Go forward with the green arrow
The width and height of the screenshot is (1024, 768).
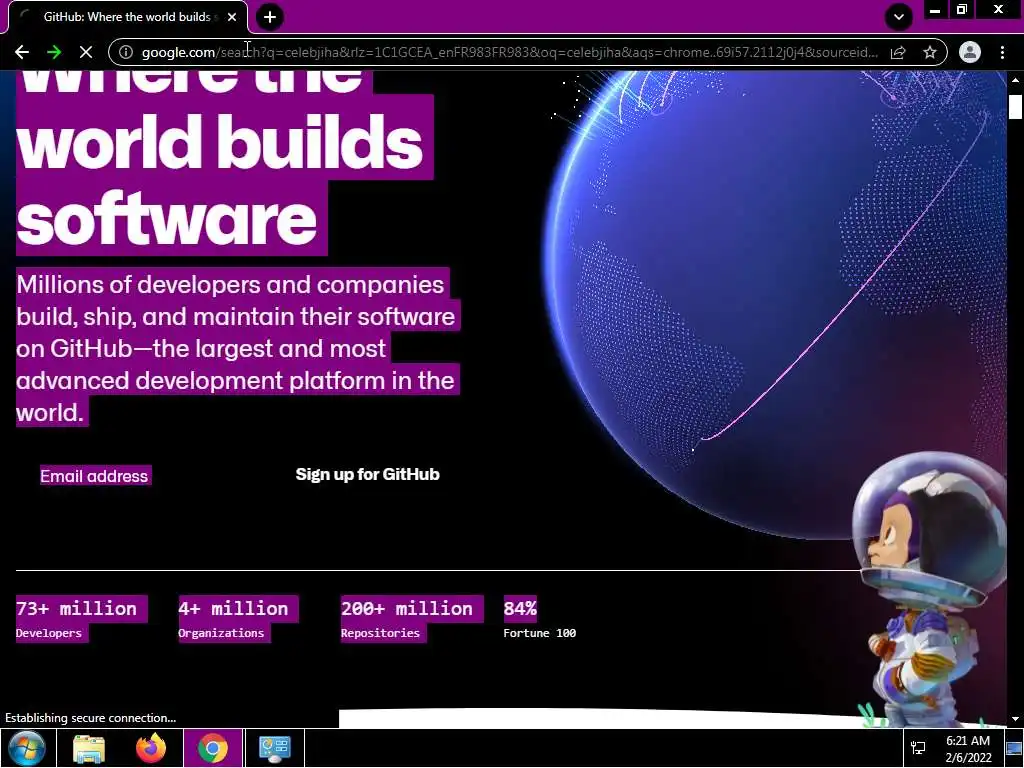(54, 52)
